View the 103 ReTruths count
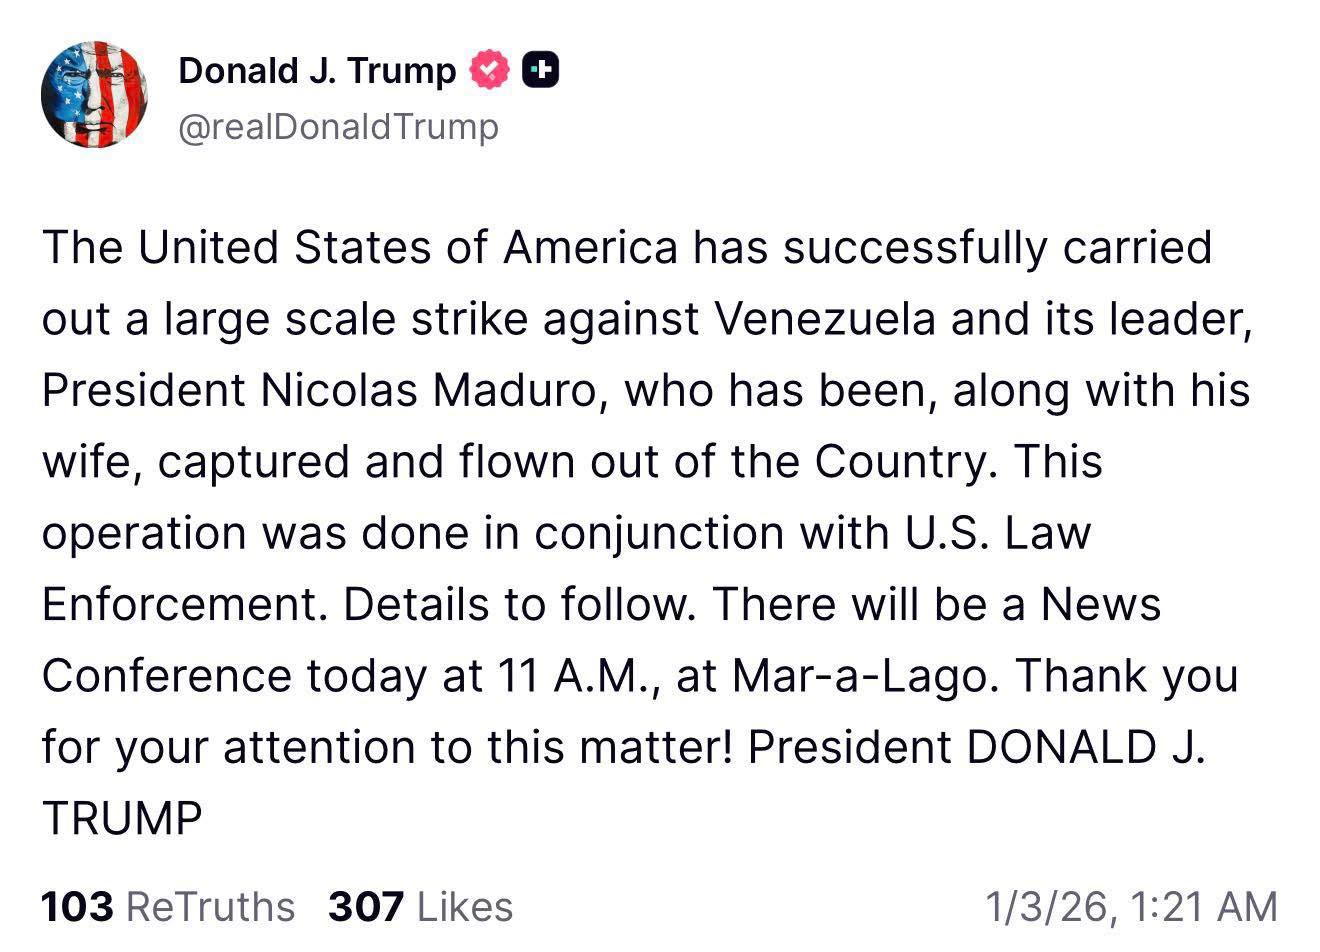The width and height of the screenshot is (1320, 952). point(167,907)
